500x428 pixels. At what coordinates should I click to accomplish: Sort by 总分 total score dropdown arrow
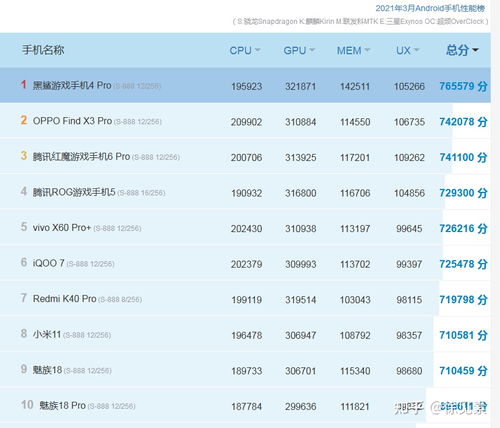(476, 50)
